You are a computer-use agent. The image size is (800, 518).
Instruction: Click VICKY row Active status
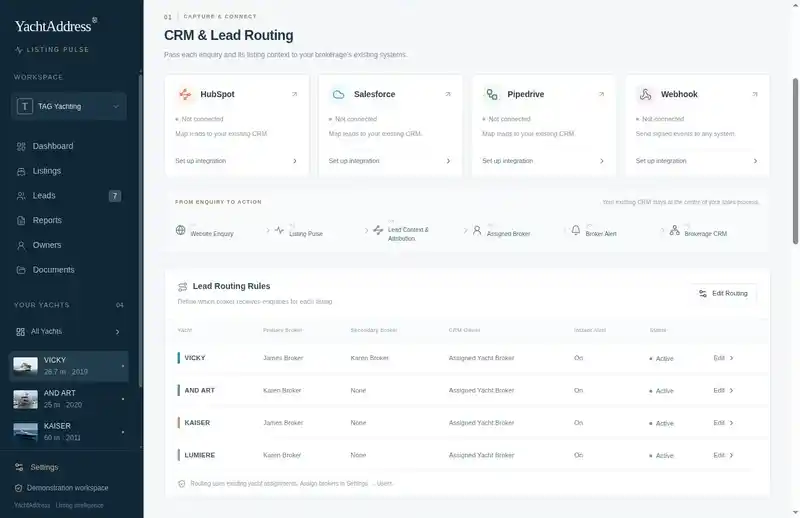click(x=662, y=359)
